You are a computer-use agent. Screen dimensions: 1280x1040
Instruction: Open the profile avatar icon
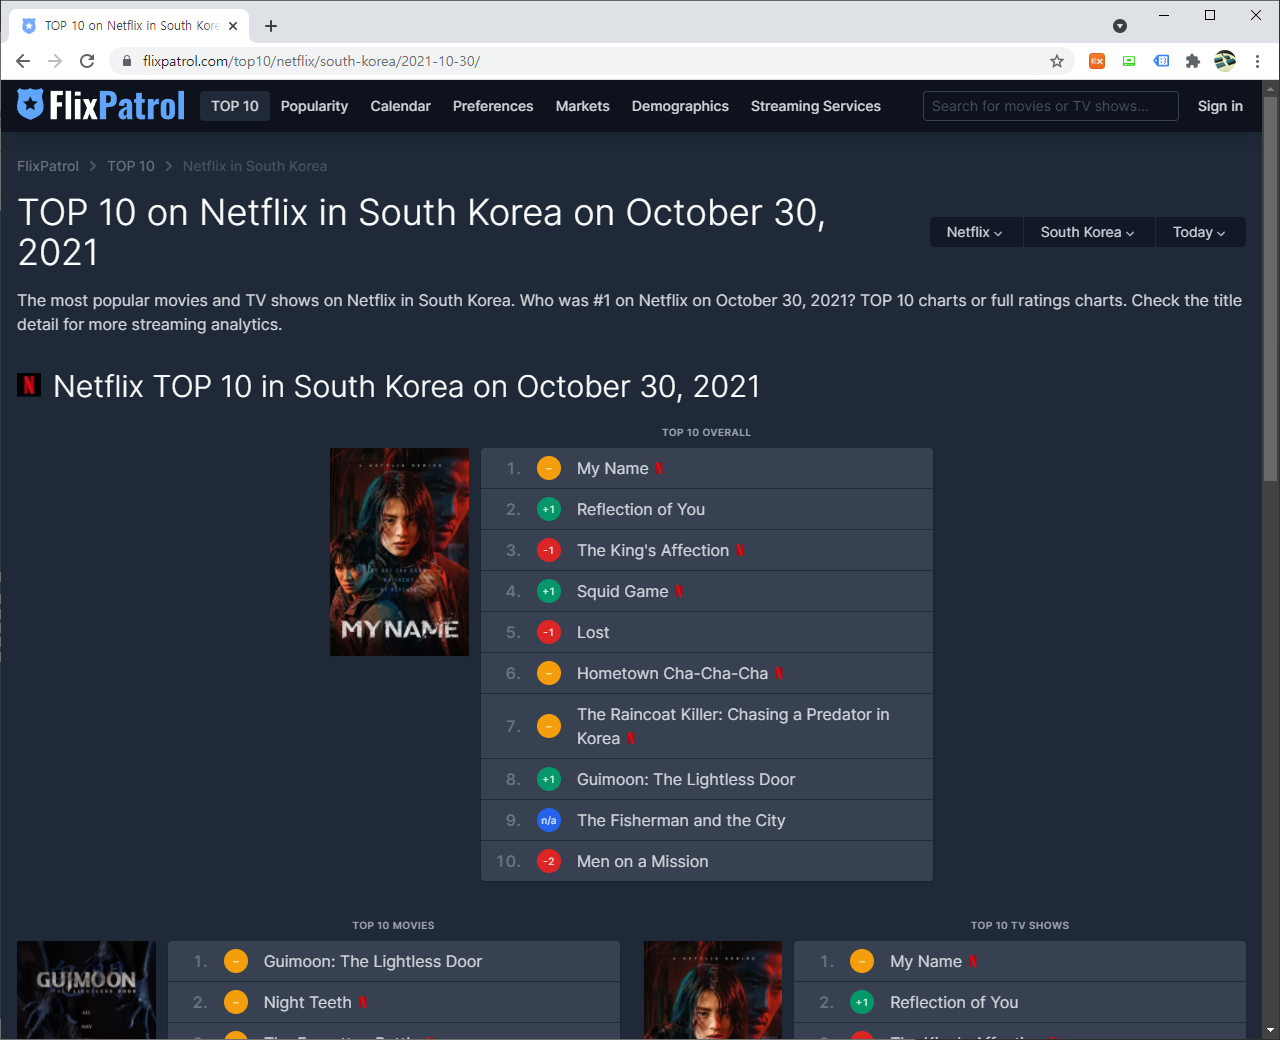1225,61
